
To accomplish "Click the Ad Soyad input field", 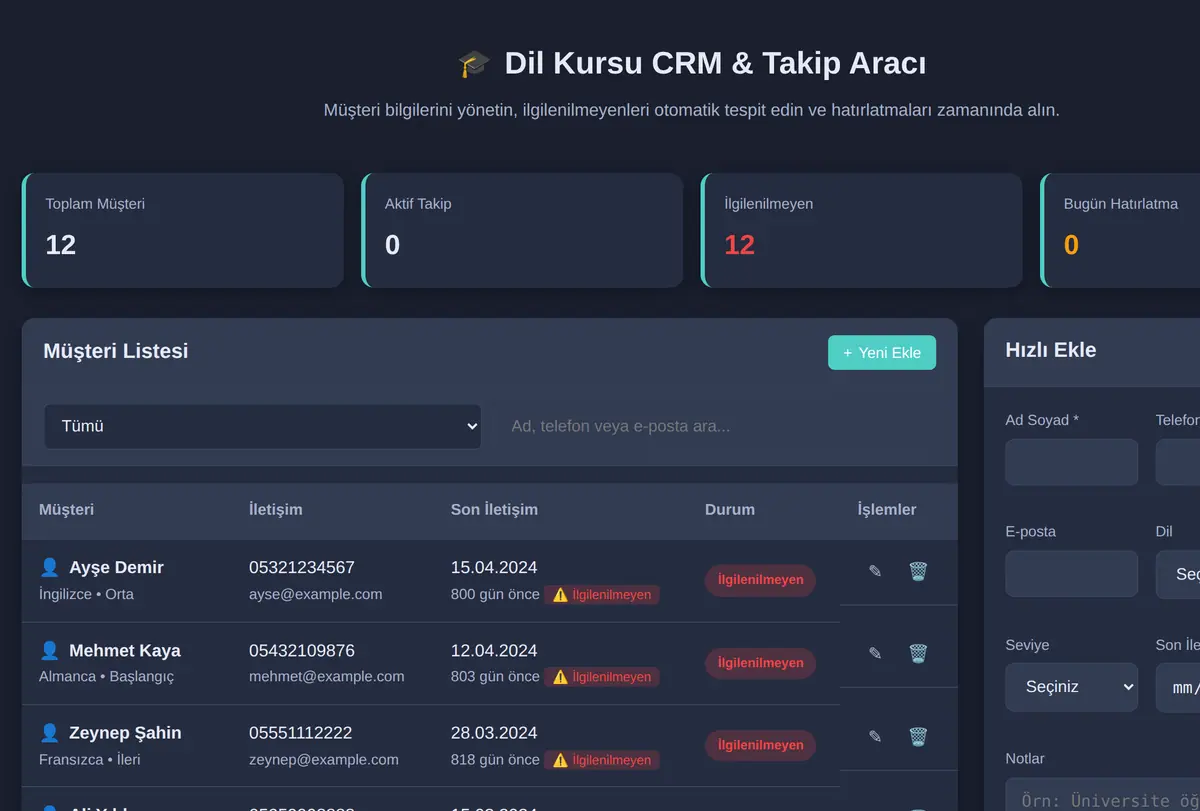I will tap(1071, 462).
